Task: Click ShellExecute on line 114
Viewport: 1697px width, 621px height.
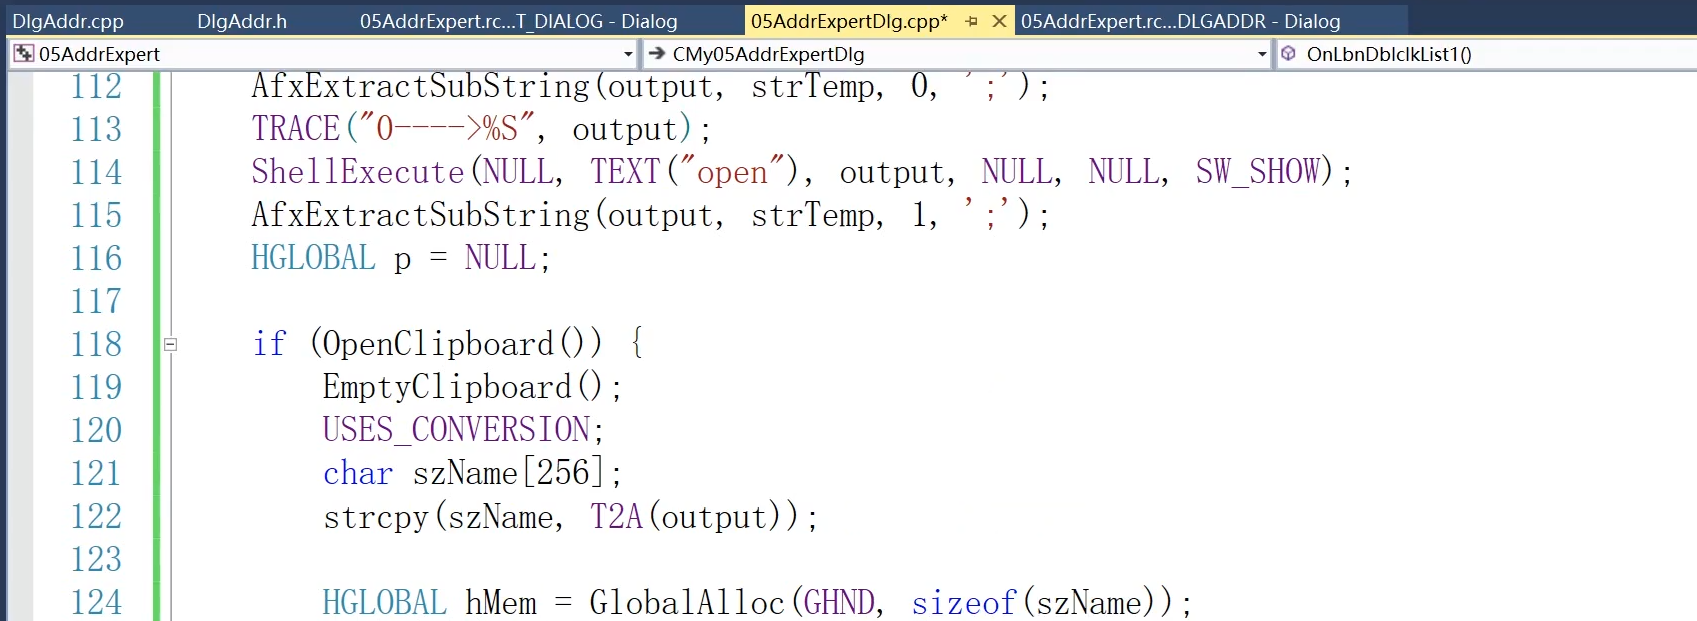Action: tap(358, 172)
